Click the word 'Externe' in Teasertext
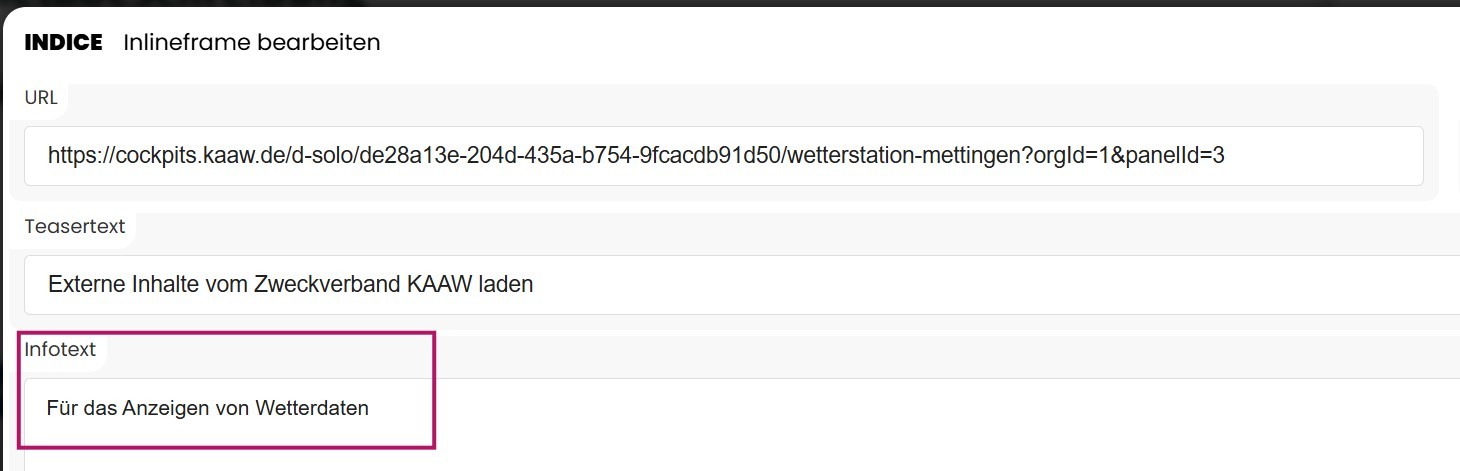The width and height of the screenshot is (1460, 471). 86,285
